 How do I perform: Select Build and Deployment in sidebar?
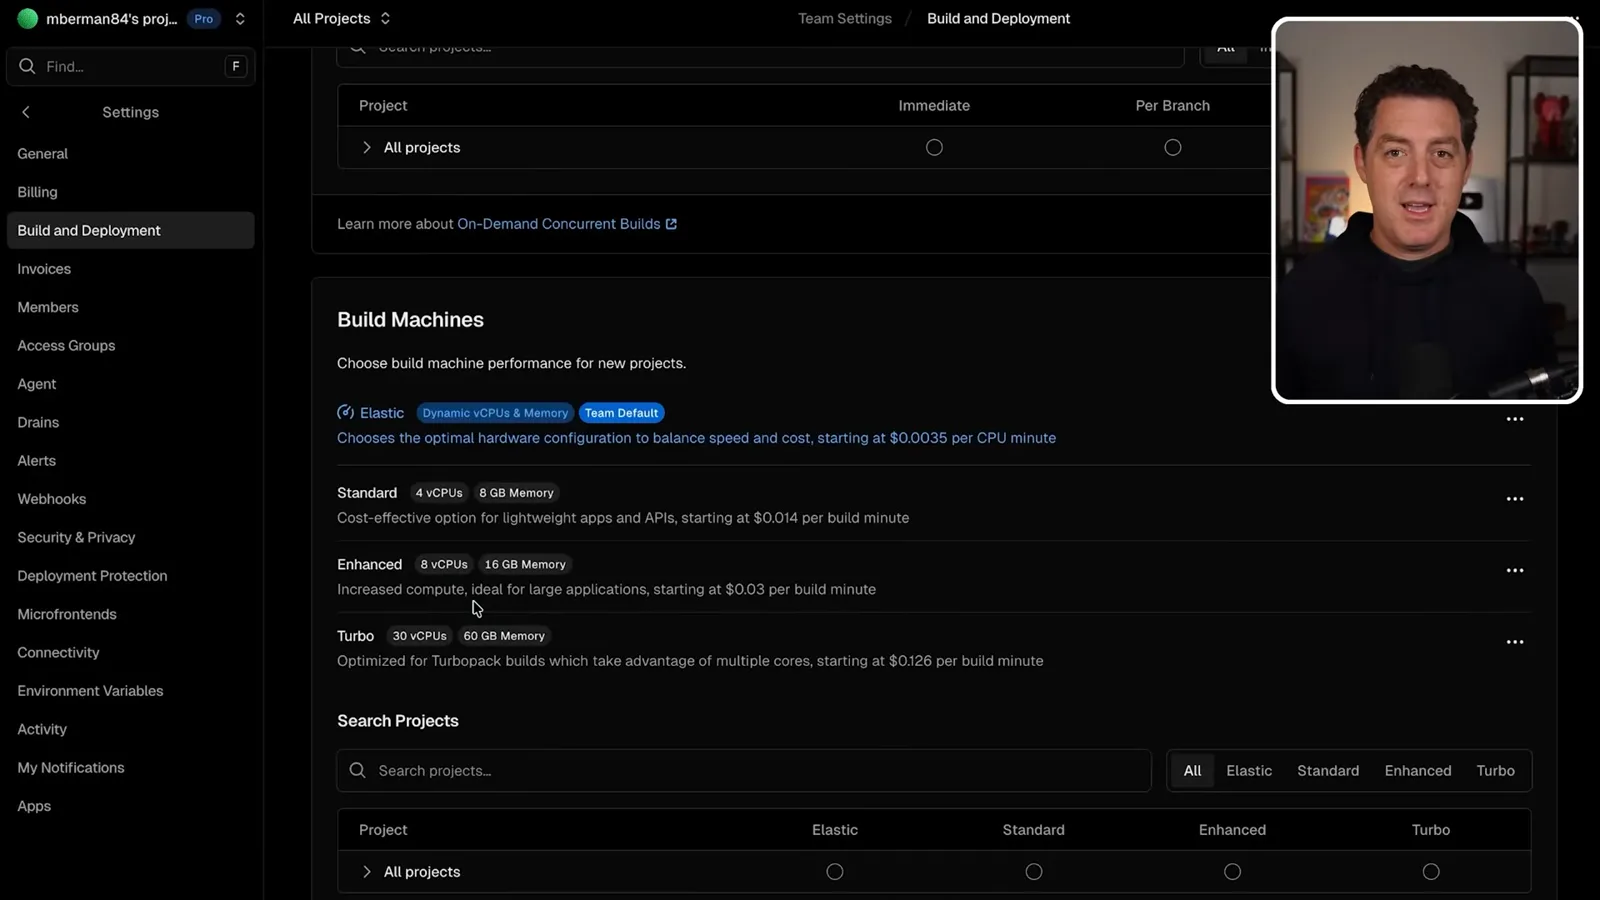[131, 230]
